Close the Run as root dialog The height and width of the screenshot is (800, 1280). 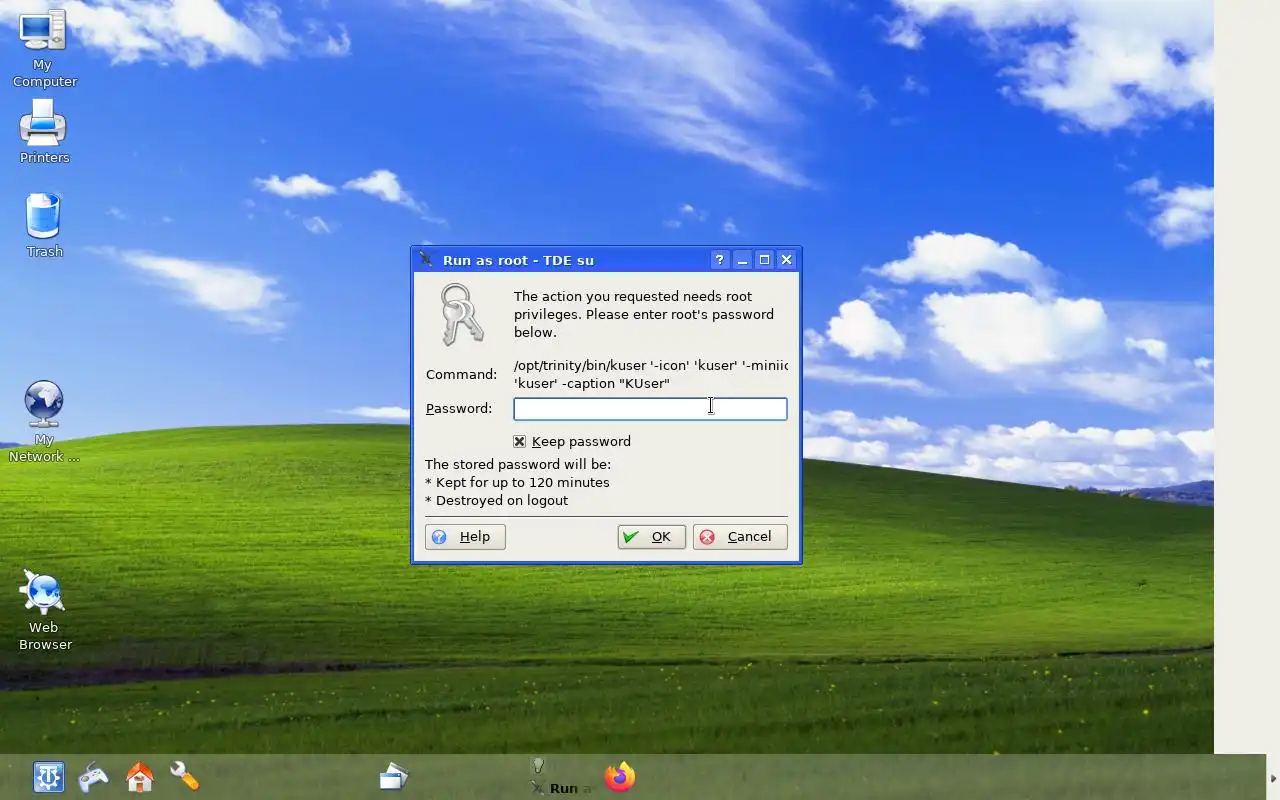pyautogui.click(x=786, y=260)
